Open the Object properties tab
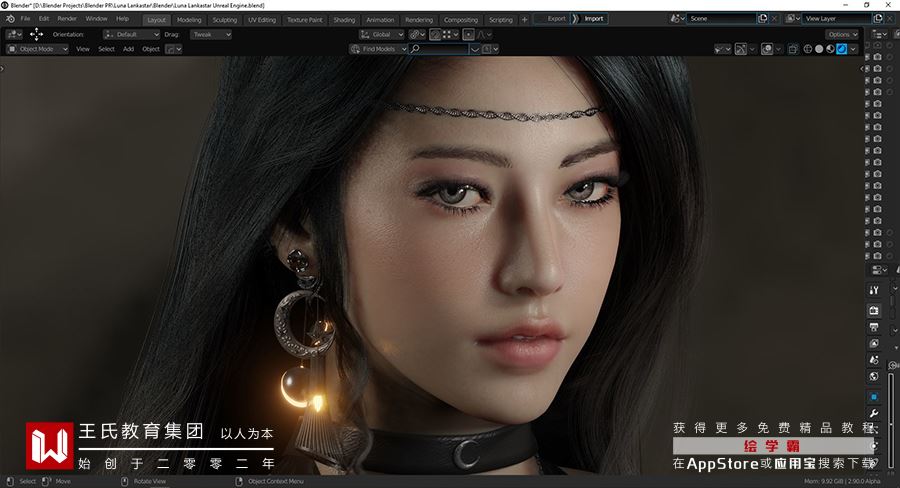The height and width of the screenshot is (488, 900). point(874,397)
